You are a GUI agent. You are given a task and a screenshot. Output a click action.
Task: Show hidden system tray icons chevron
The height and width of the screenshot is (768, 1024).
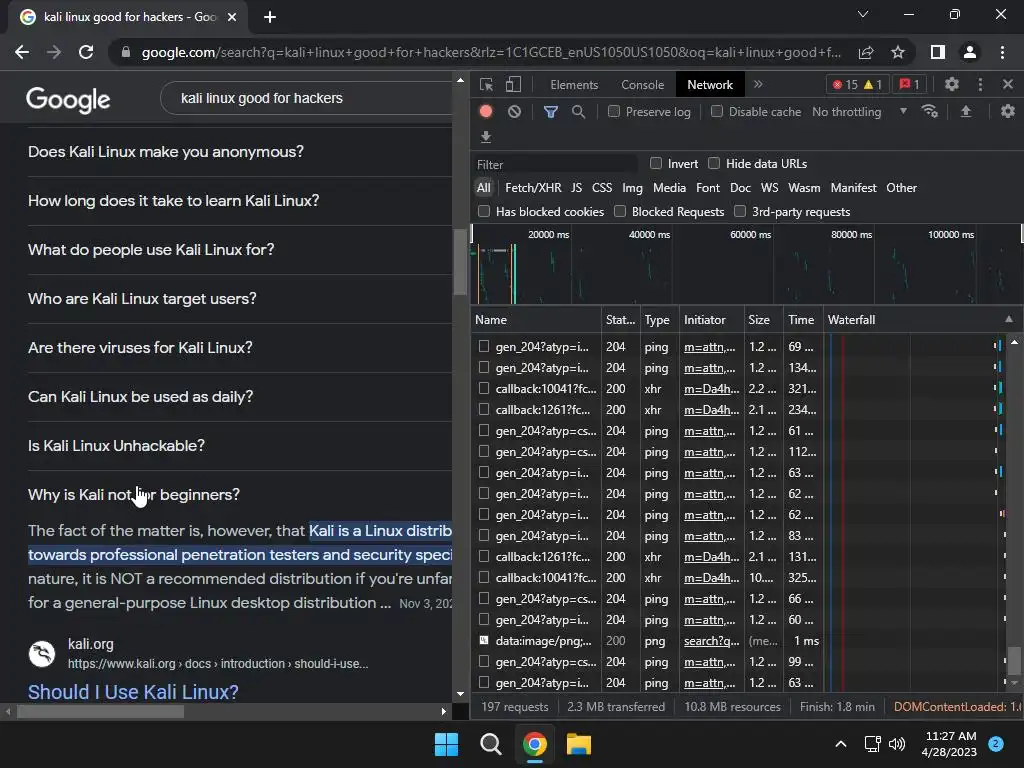click(x=841, y=744)
